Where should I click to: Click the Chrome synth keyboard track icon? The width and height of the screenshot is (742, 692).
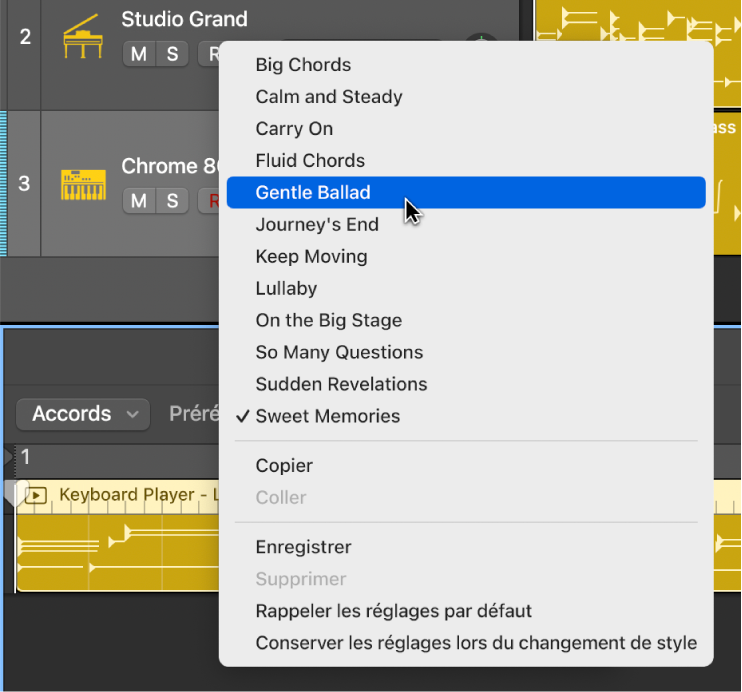[83, 184]
